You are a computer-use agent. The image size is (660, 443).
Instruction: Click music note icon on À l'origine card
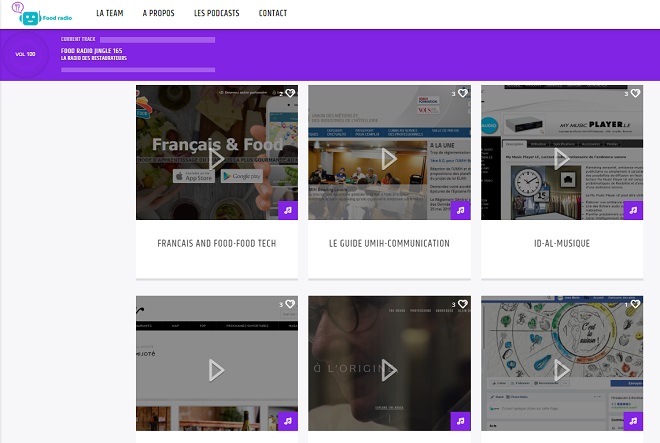click(x=460, y=421)
